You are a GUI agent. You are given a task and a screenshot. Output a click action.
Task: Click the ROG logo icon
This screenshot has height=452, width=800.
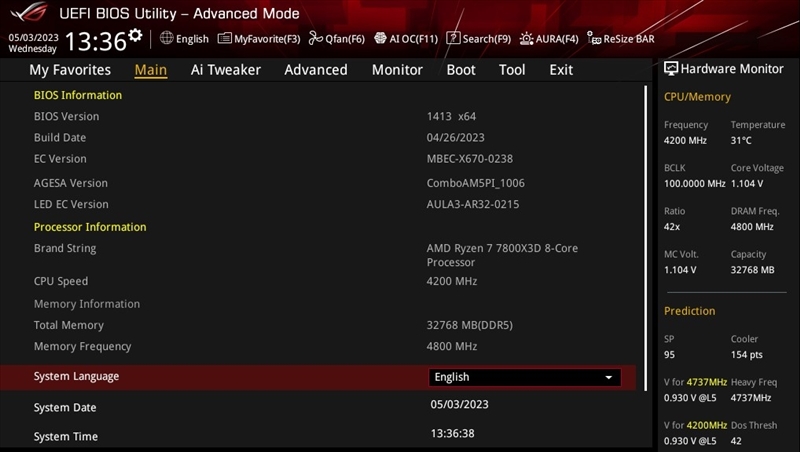29,12
